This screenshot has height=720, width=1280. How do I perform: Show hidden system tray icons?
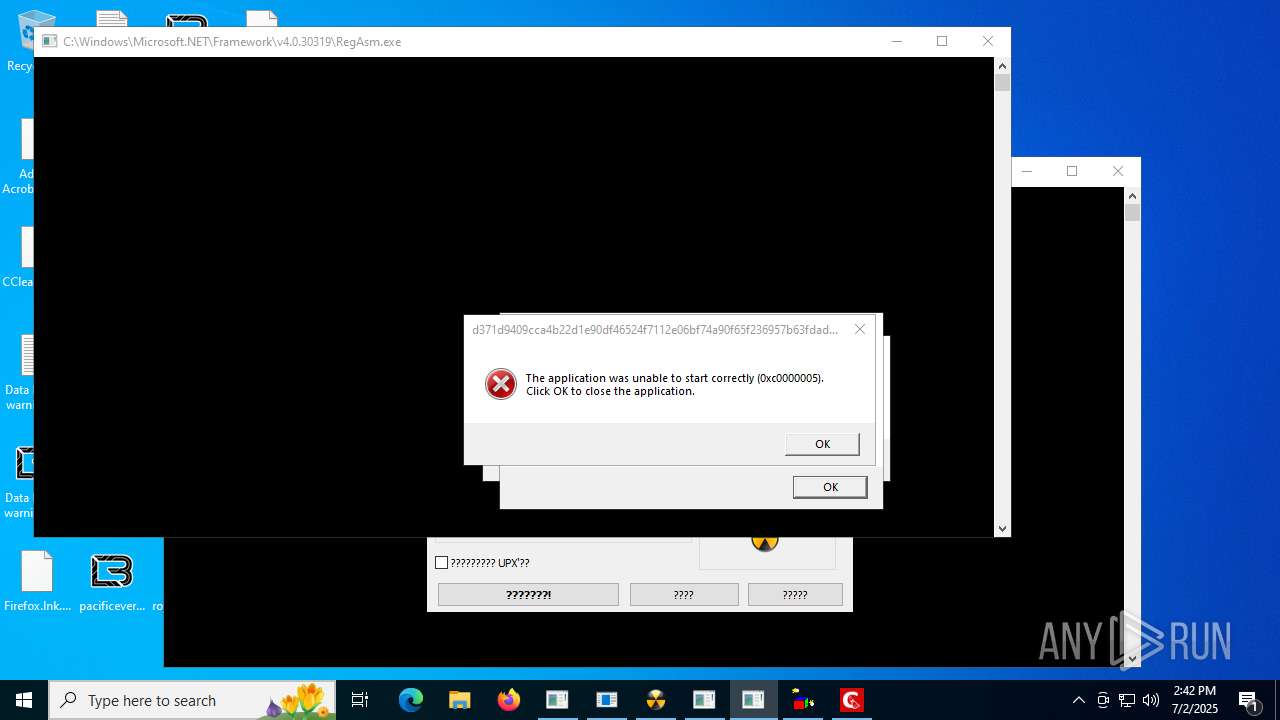[x=1078, y=700]
